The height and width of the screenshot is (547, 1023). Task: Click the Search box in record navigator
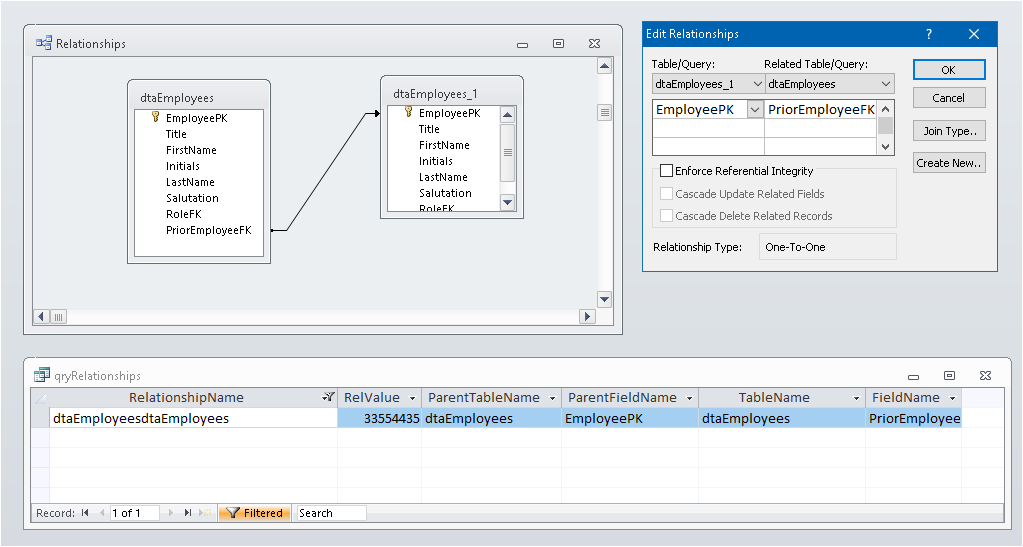[331, 513]
